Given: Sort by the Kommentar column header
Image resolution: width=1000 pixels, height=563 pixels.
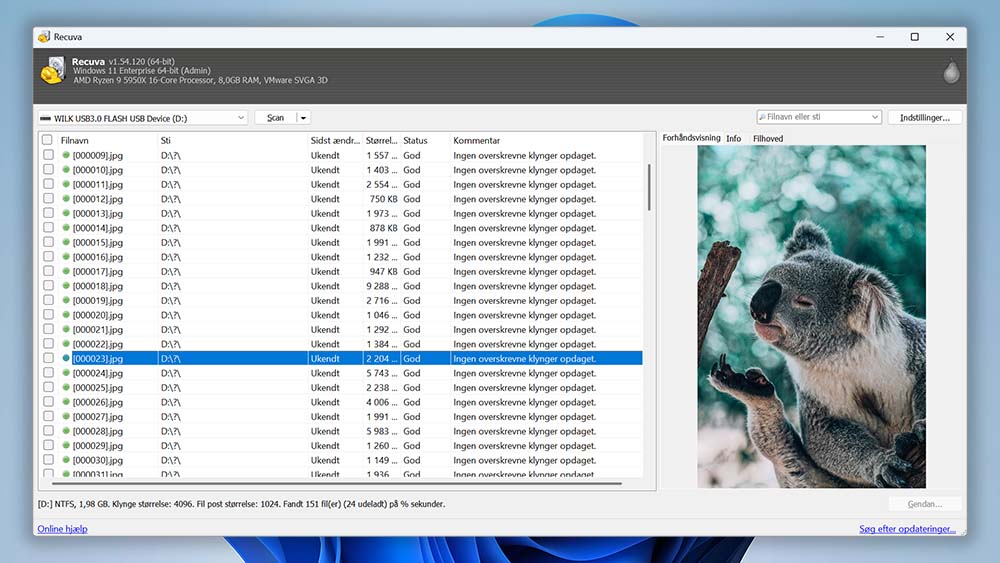Looking at the screenshot, I should (x=476, y=140).
